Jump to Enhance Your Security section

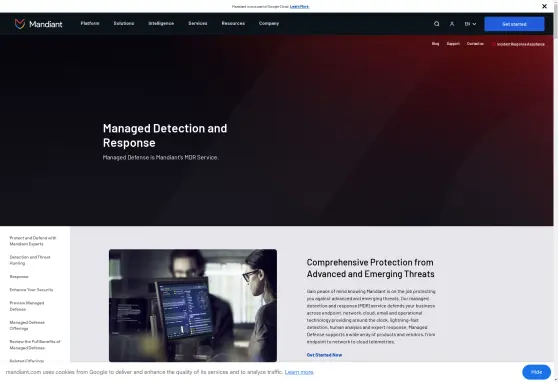pyautogui.click(x=31, y=289)
